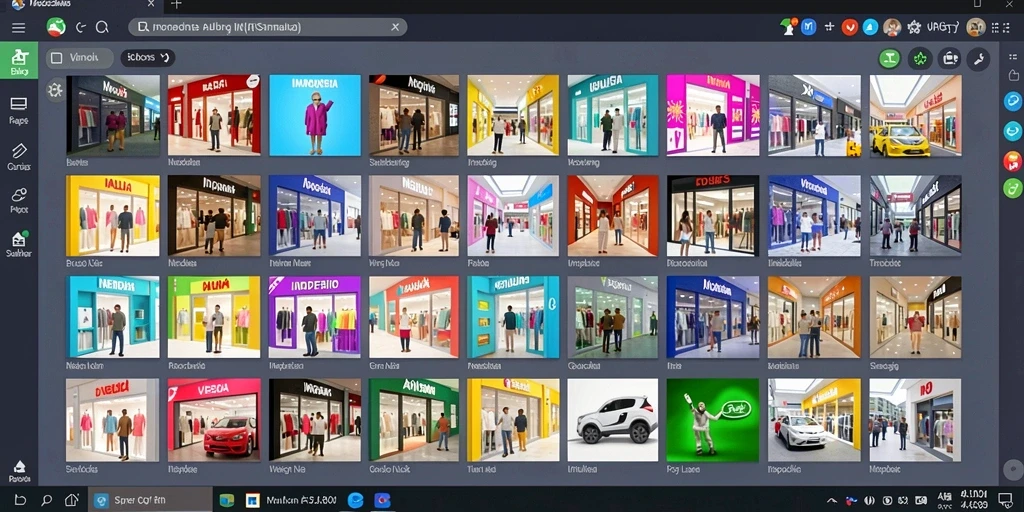Expand the system tray chevron in taskbar
Screen dimensions: 1024x512
(x=831, y=500)
